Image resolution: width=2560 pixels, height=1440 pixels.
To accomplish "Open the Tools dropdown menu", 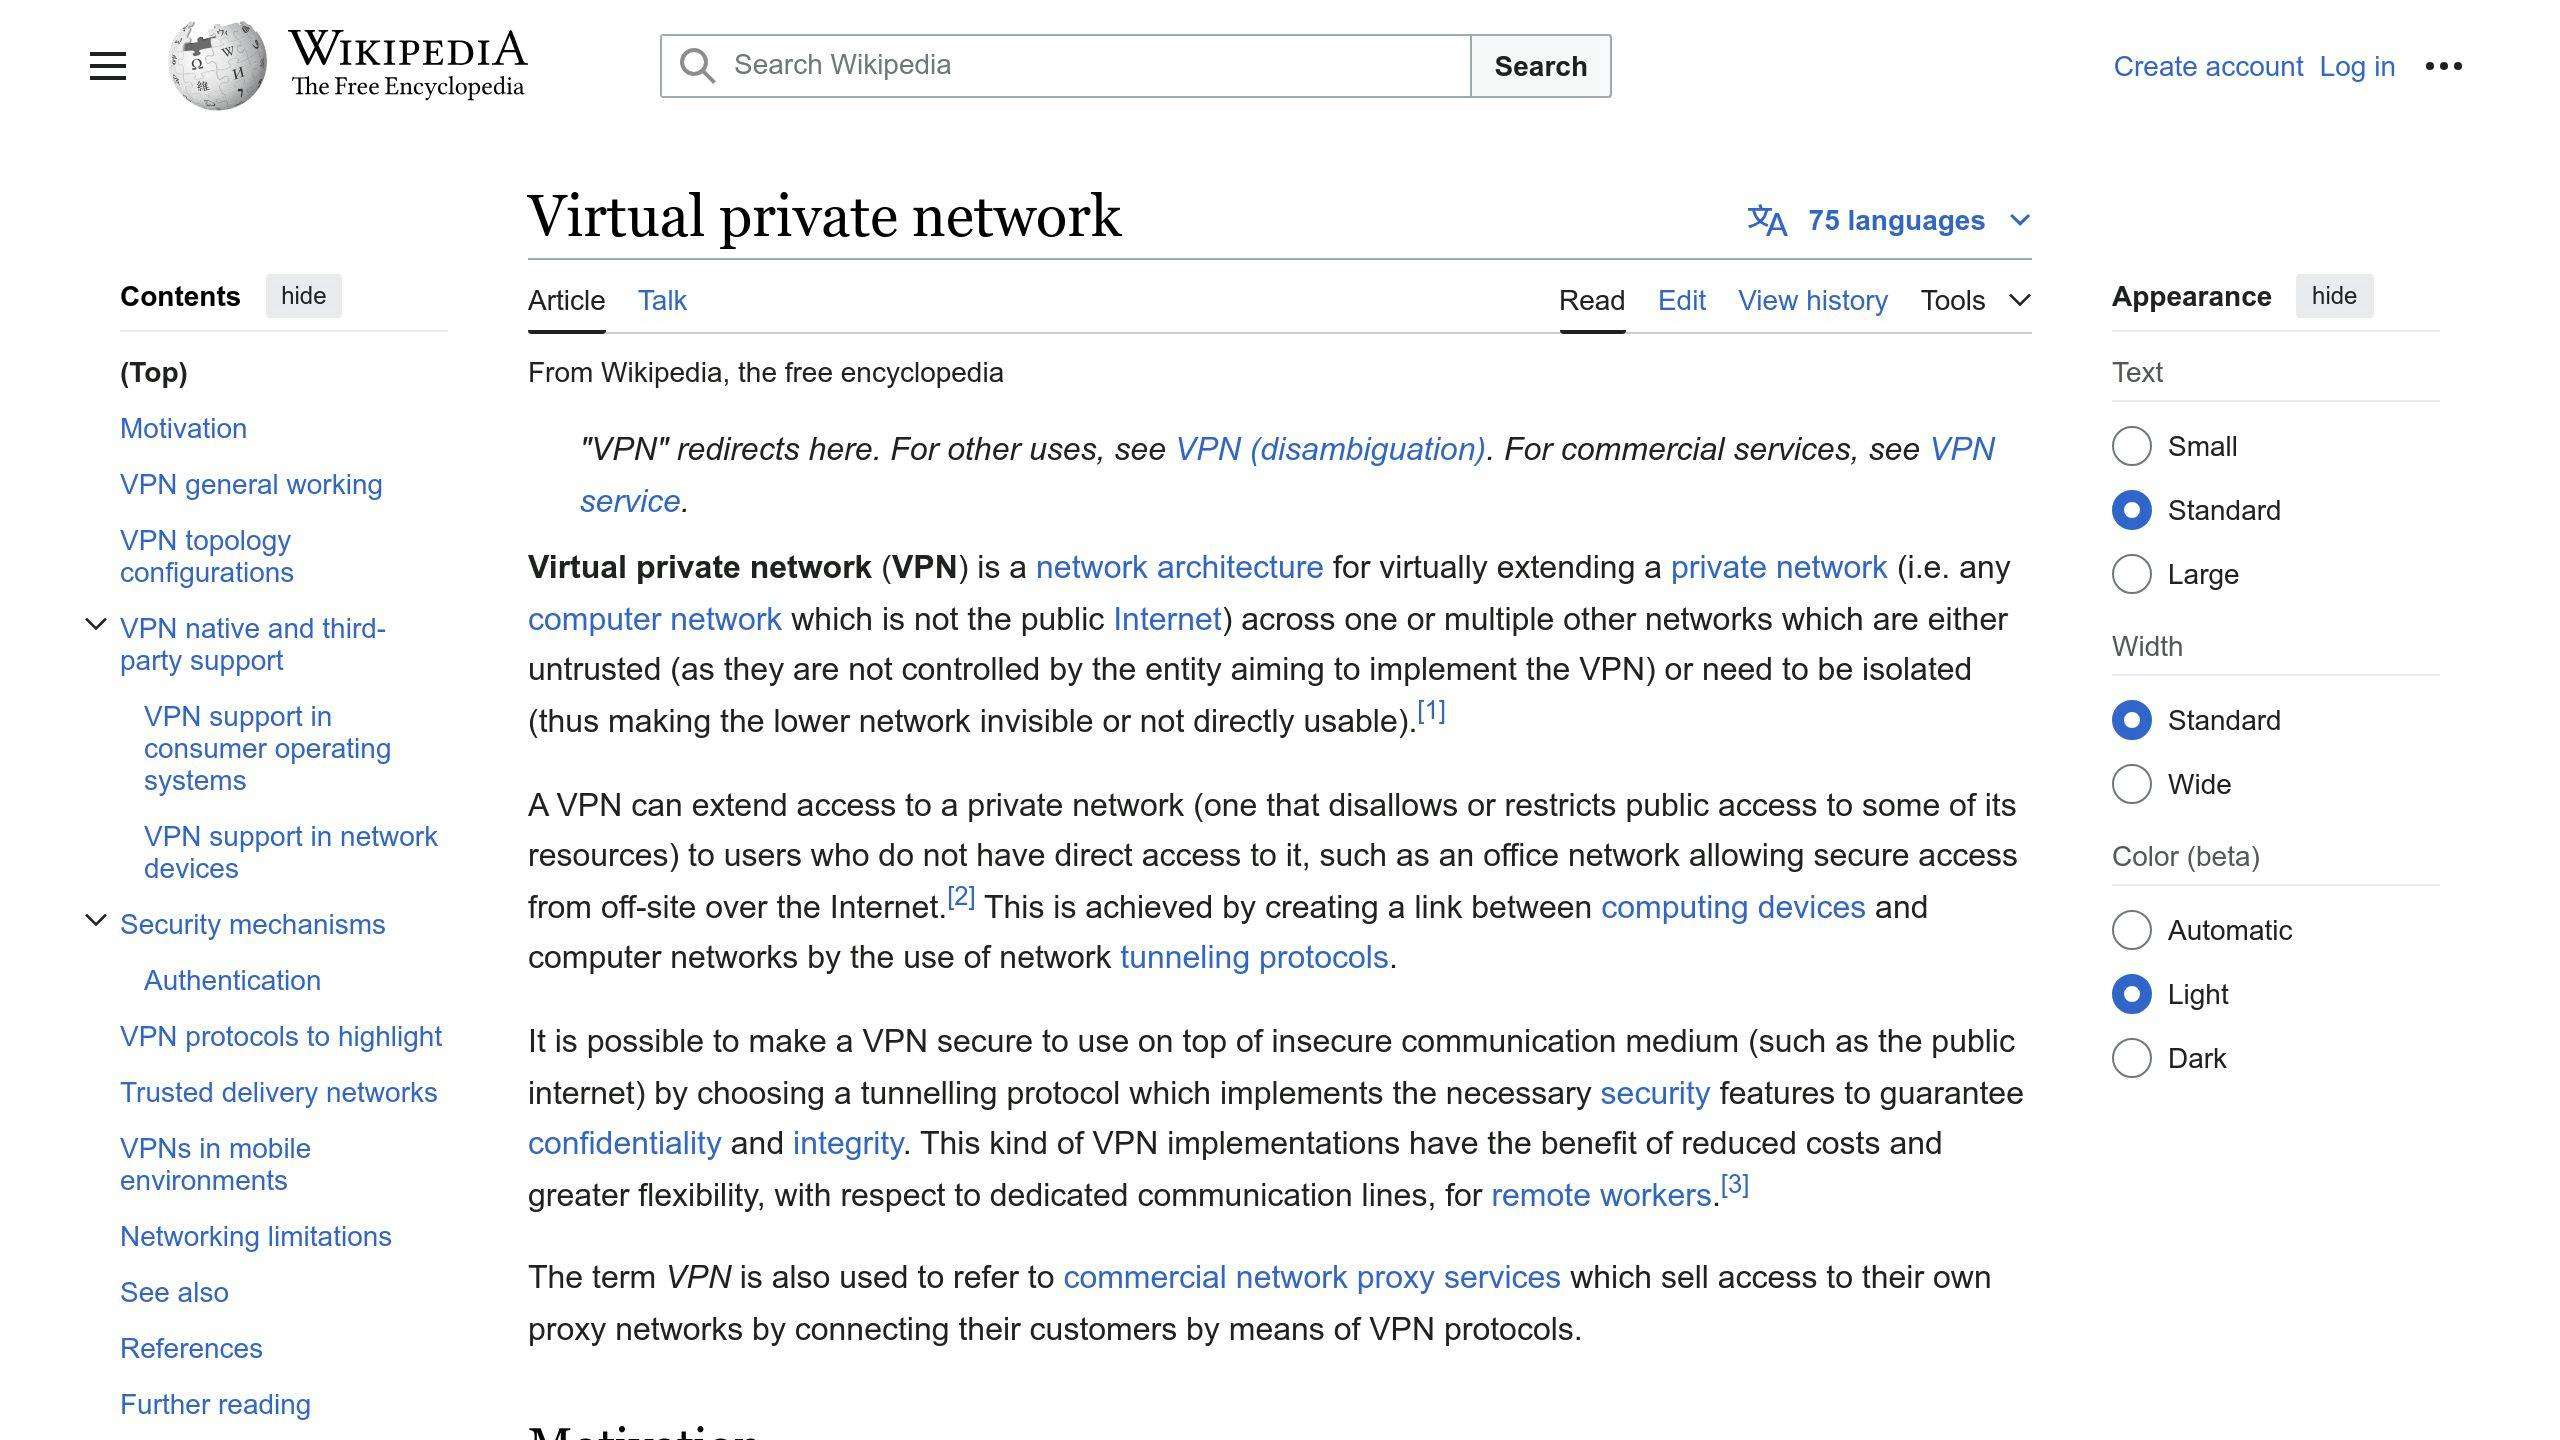I will 1975,300.
